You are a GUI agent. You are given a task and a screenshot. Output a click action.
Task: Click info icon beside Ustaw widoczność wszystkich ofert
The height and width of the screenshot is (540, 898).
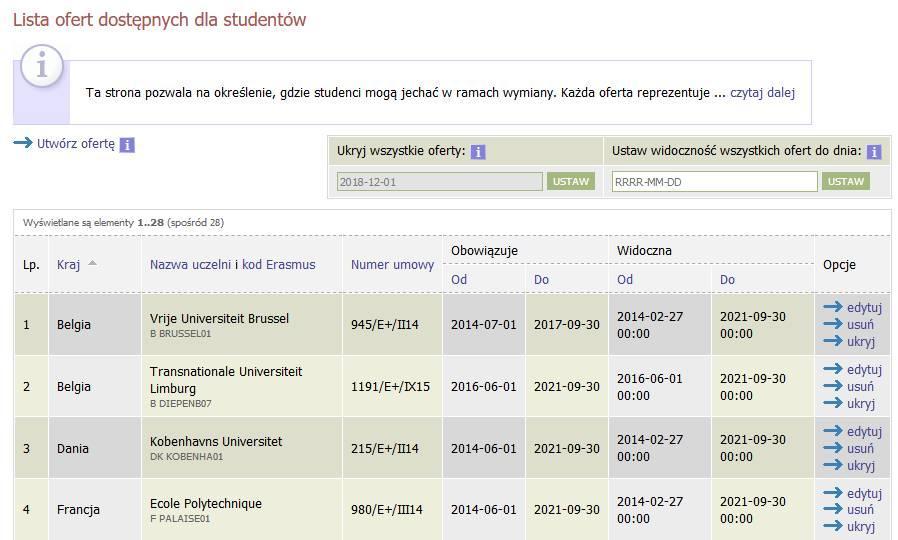click(x=873, y=152)
